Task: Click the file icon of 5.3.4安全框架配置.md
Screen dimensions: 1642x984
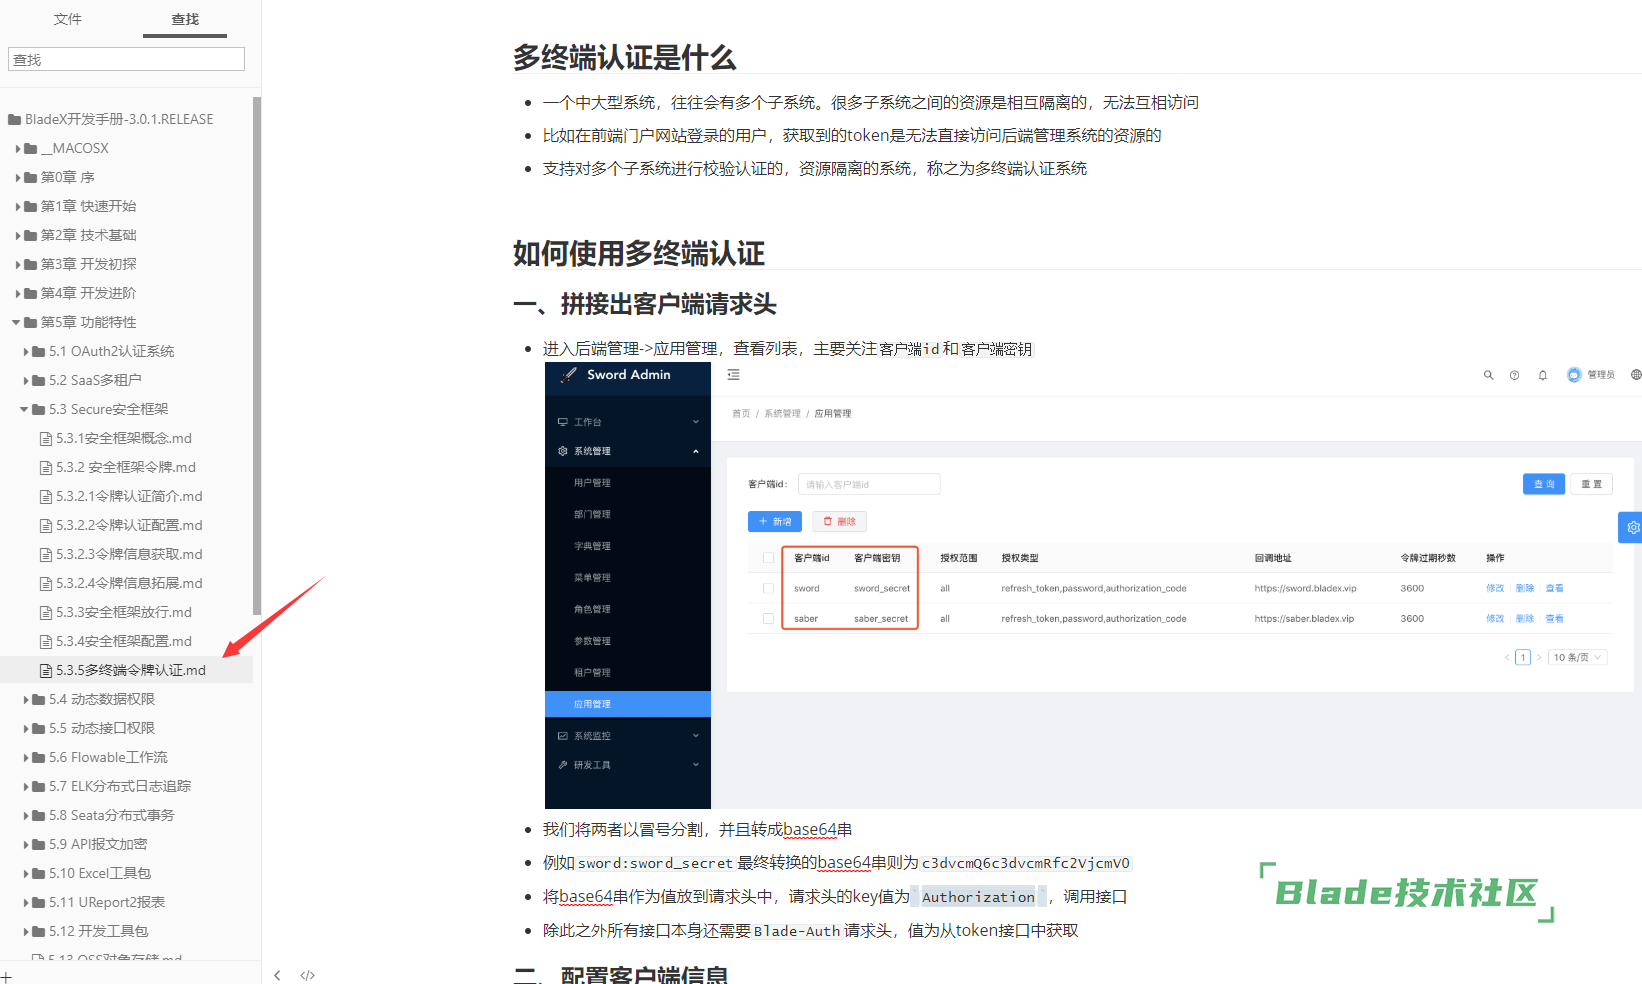Action: 46,641
